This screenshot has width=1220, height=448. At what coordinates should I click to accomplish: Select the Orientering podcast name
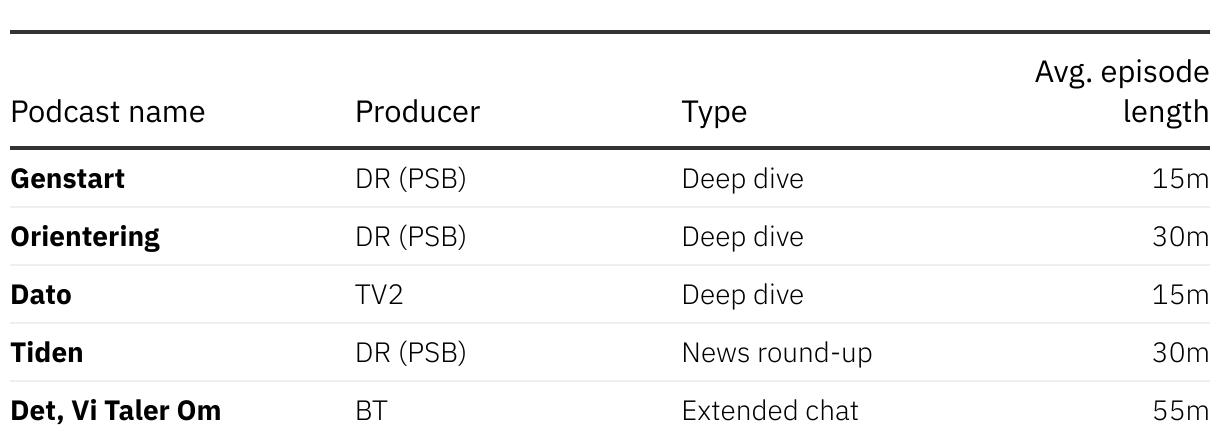point(85,237)
